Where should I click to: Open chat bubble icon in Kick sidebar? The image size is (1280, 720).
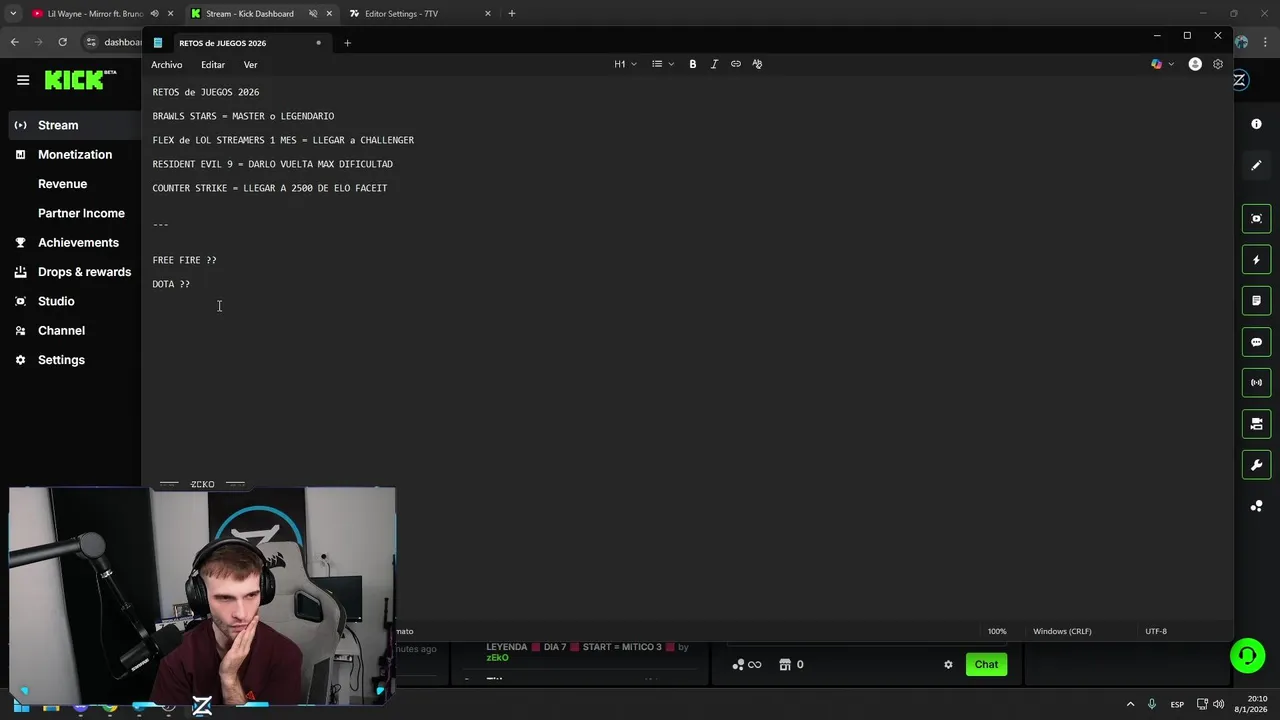tap(1256, 342)
